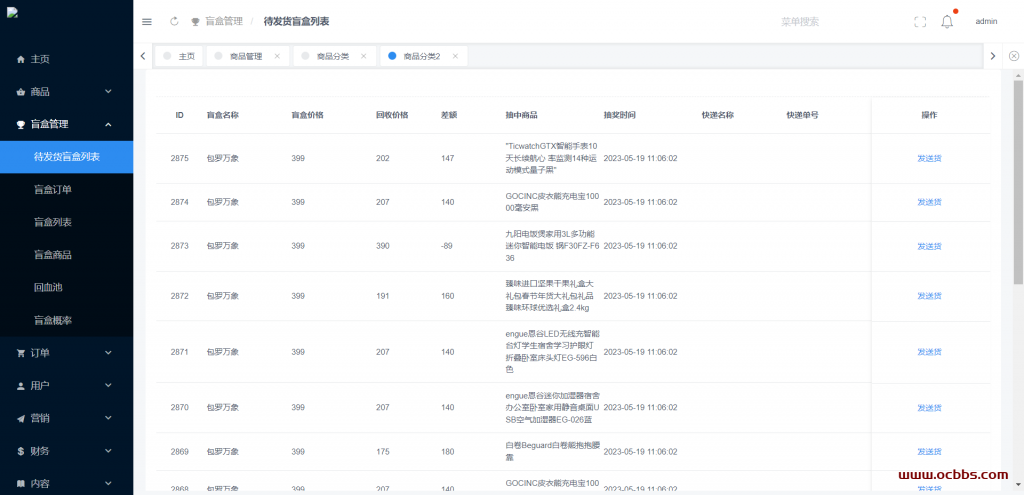Screen dimensions: 1024x495
Task: Open 盲盒订单 in sidebar
Action: tap(67, 189)
